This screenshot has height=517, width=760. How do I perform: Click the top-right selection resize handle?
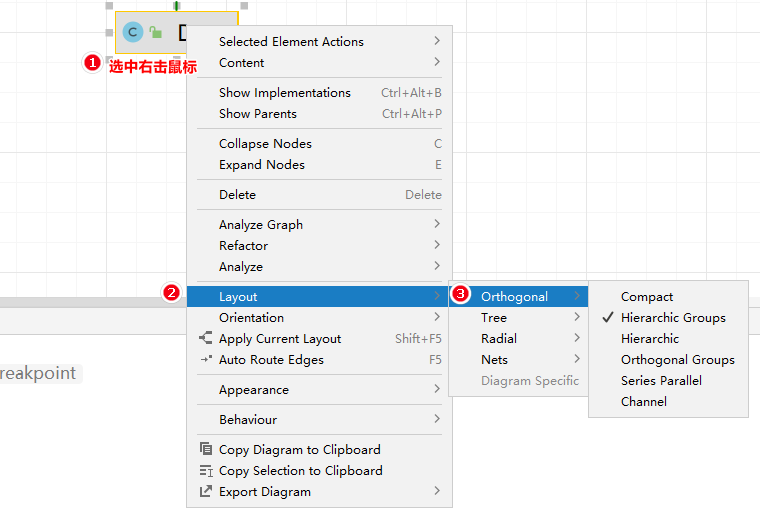click(244, 6)
